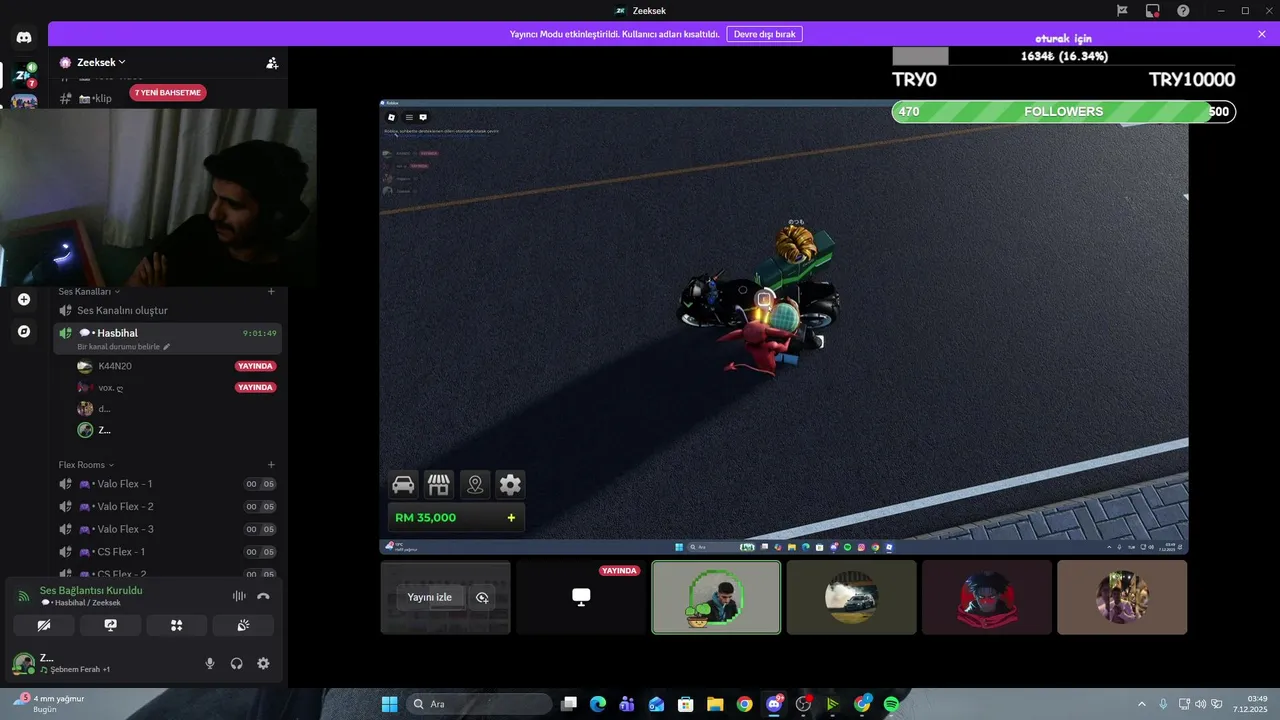Collapse the Ses Kanalları category
The width and height of the screenshot is (1280, 720).
(88, 291)
